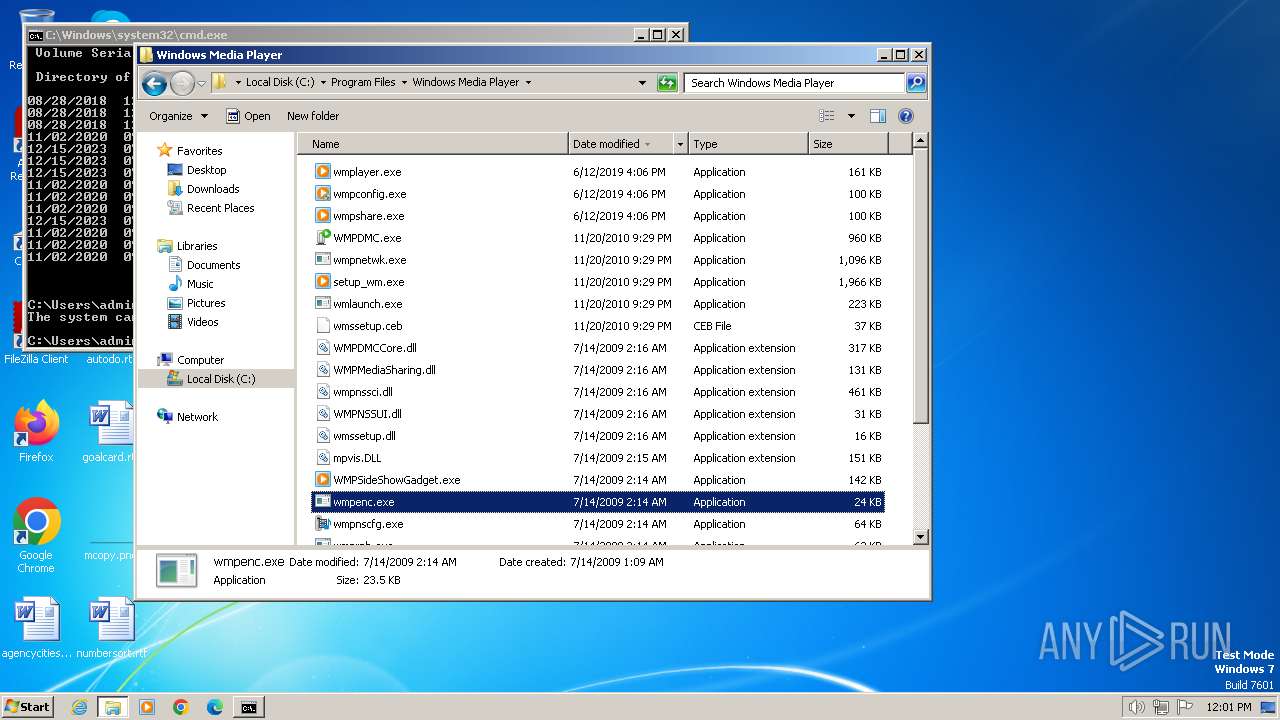Open Desktop under Favorites

tap(206, 170)
